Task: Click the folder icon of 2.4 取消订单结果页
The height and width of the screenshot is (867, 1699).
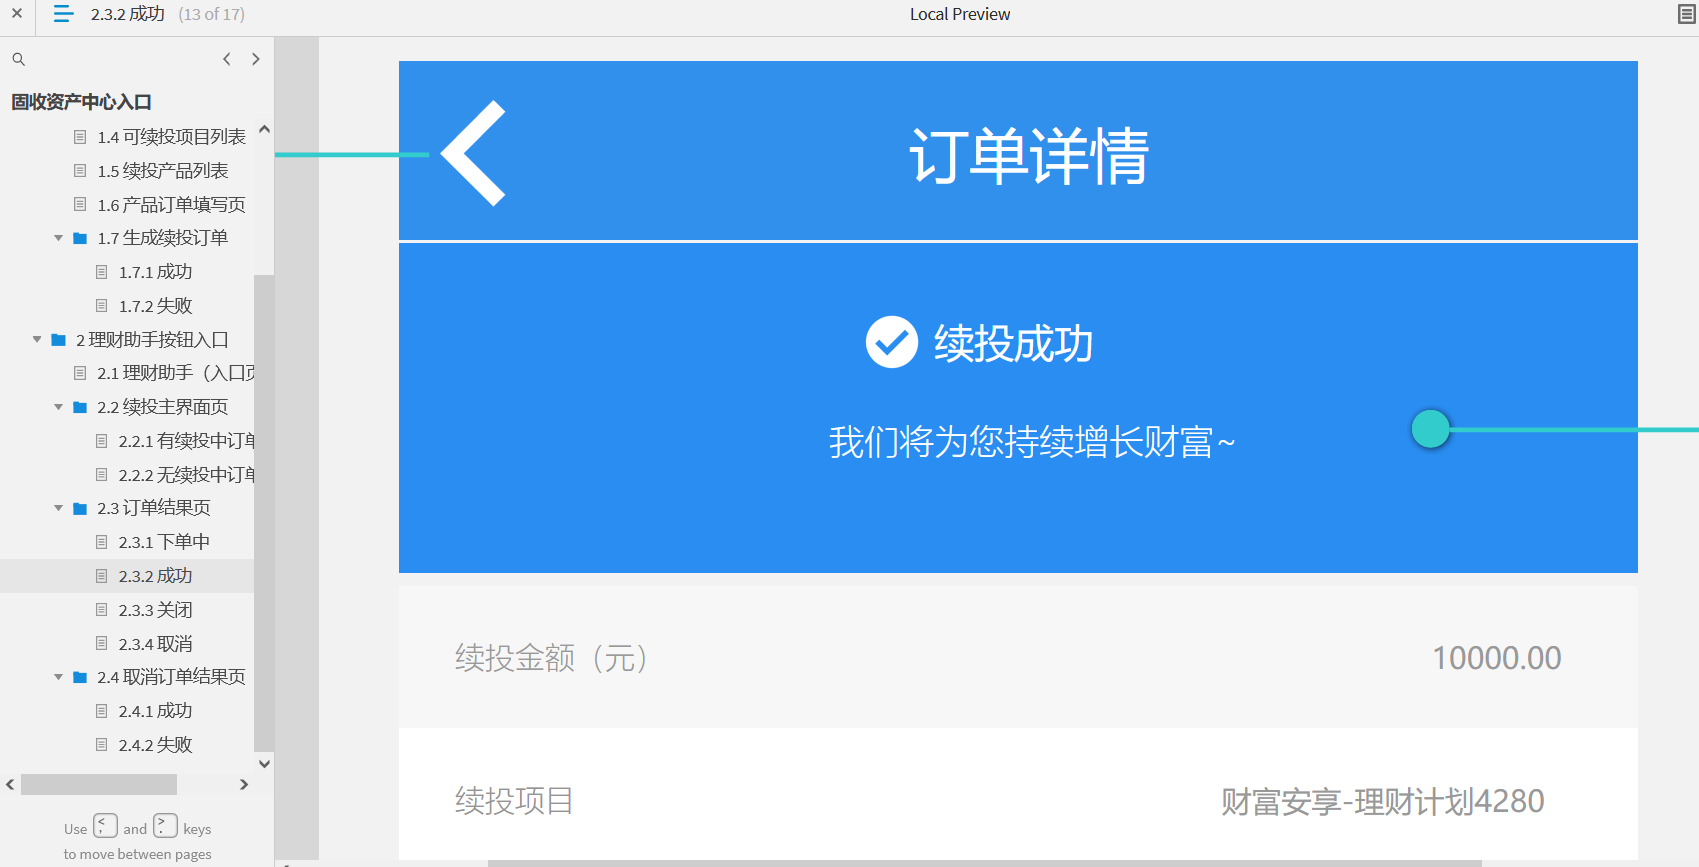Action: pos(80,677)
